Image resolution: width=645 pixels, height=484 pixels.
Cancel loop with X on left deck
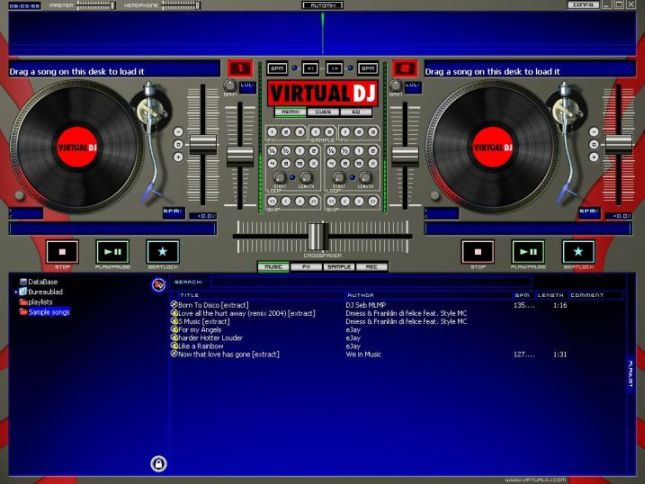pos(313,163)
